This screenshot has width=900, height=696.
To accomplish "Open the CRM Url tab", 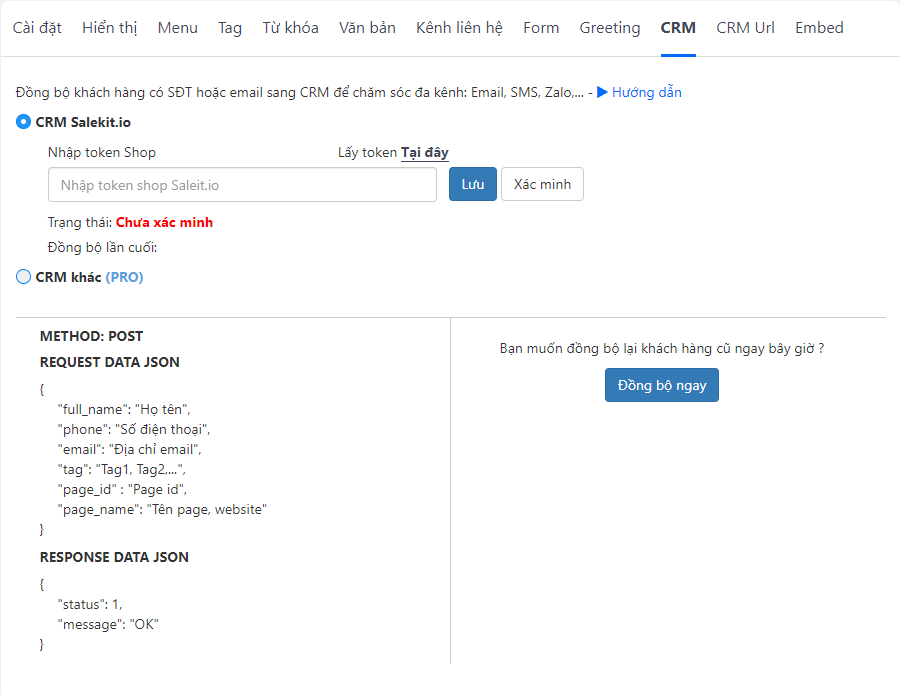I will [745, 28].
